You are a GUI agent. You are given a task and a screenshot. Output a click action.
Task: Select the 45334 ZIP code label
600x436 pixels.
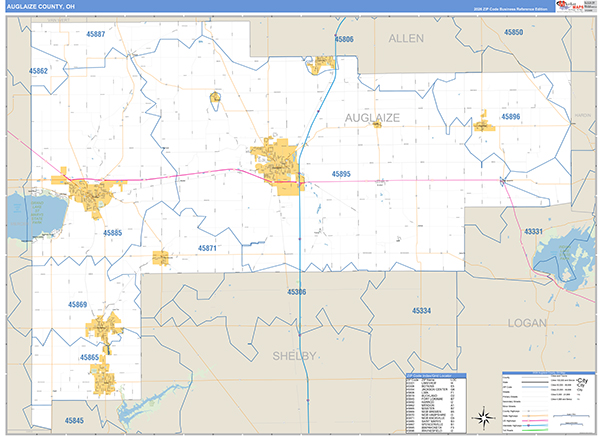click(x=421, y=311)
